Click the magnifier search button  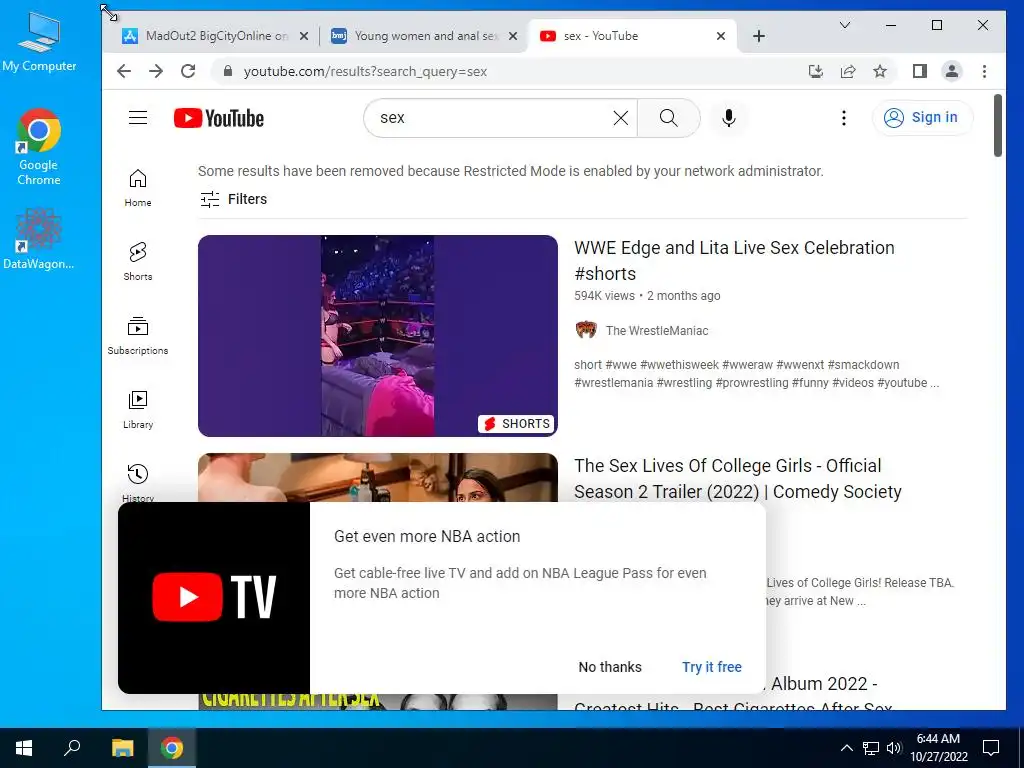(x=668, y=118)
